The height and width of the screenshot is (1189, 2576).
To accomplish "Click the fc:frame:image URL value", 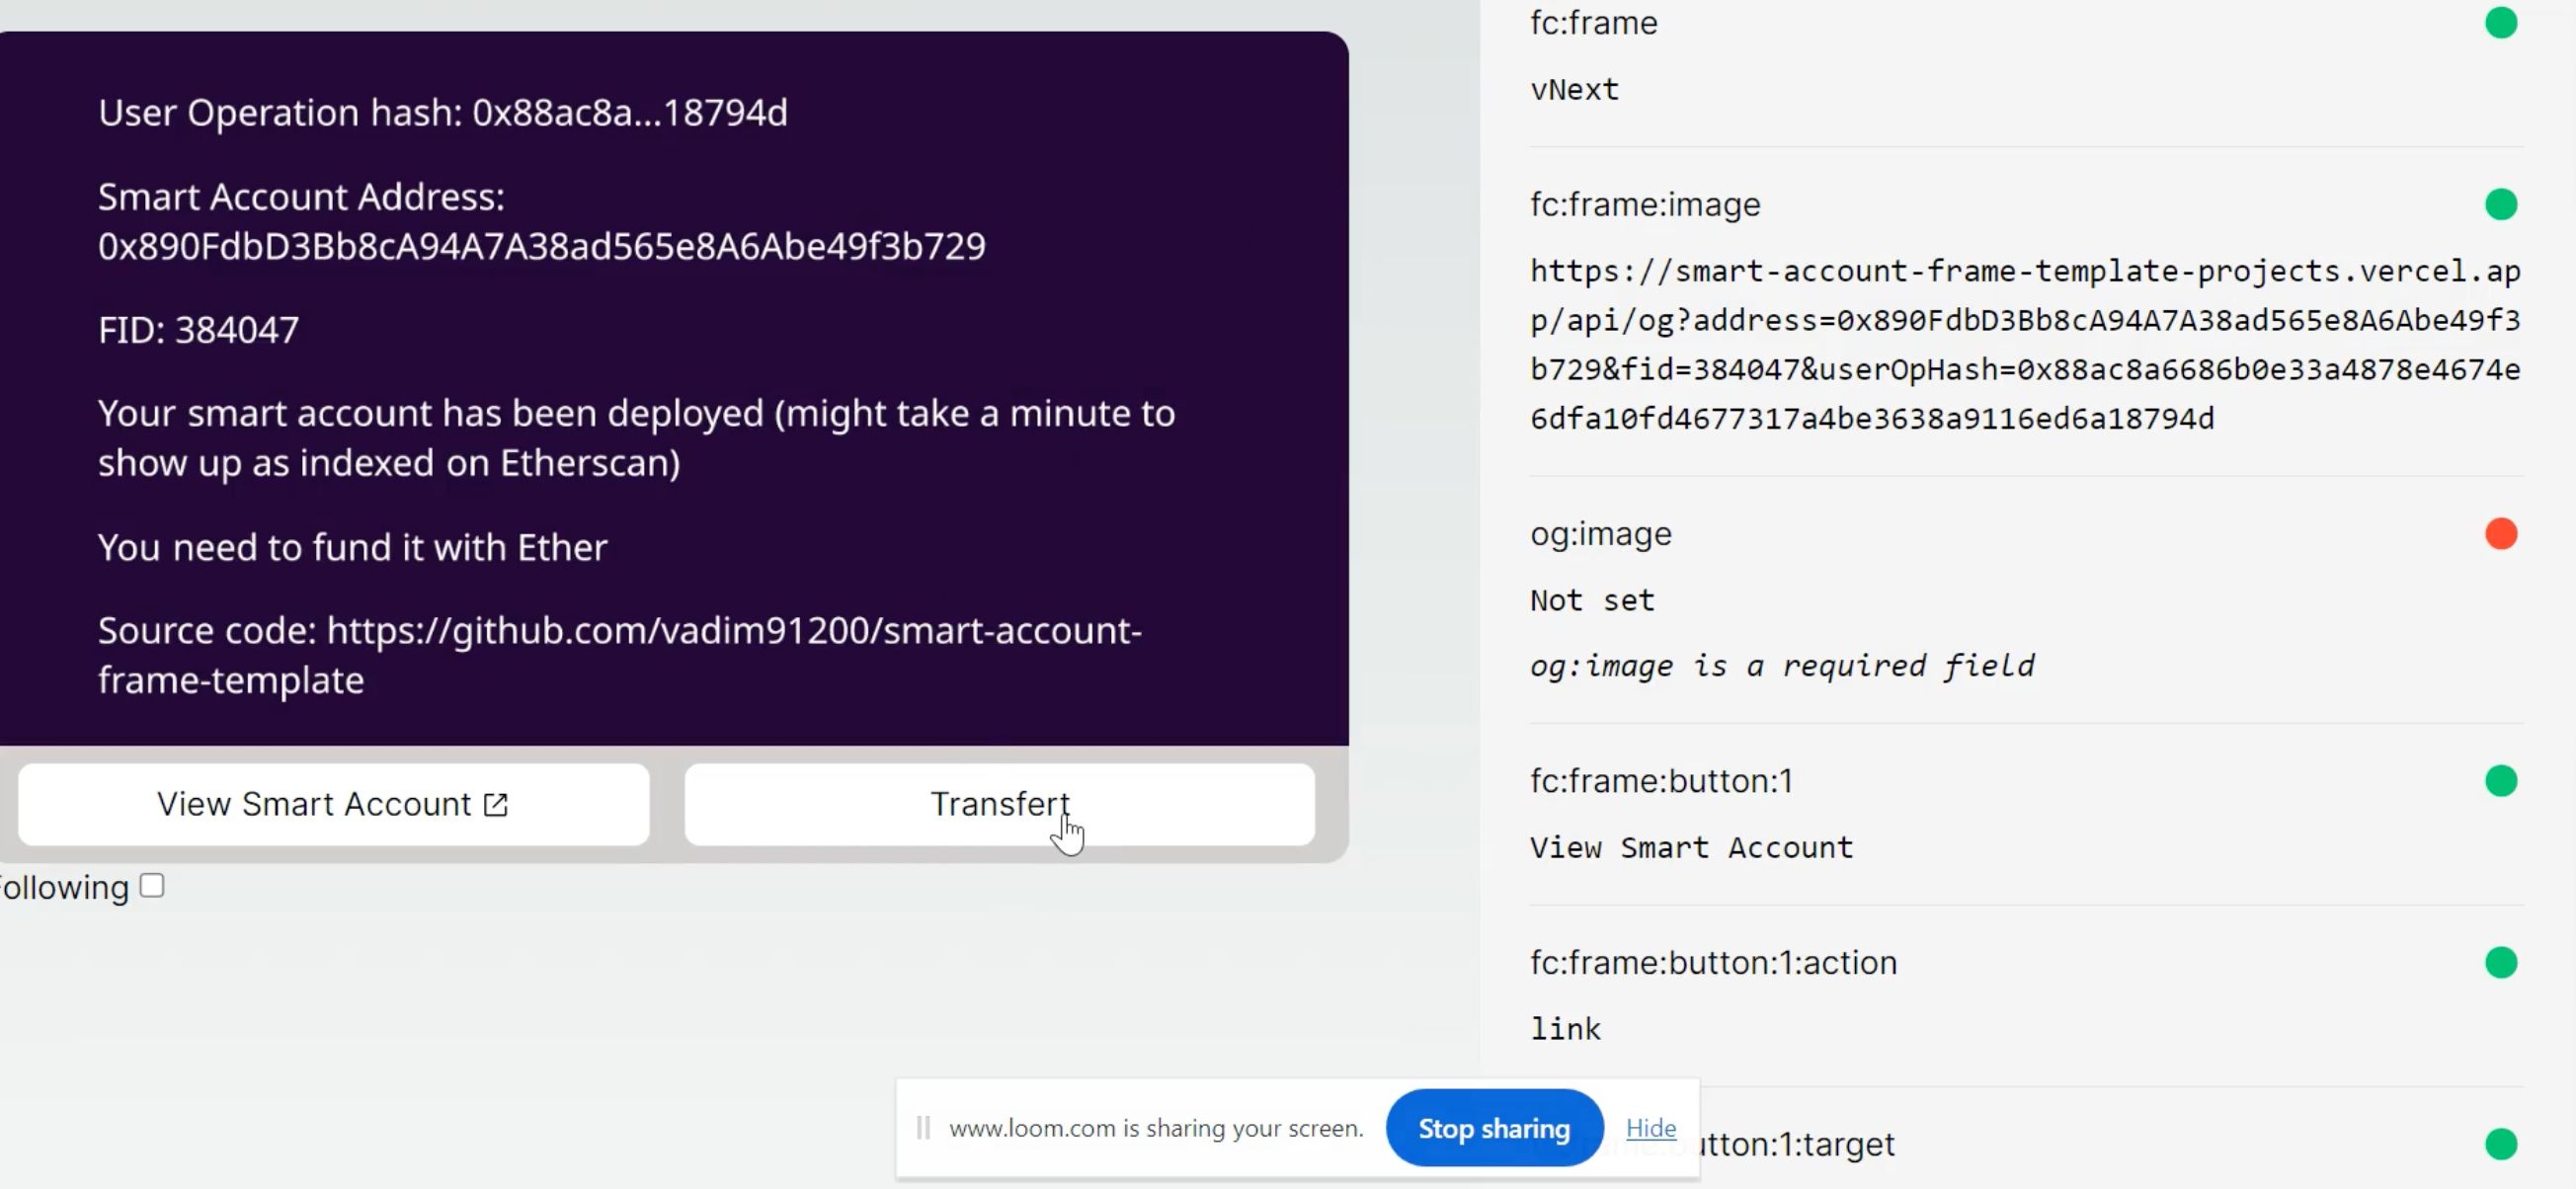I will click(2025, 344).
